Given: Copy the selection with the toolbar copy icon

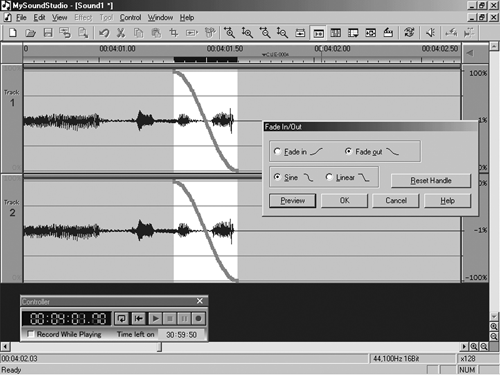Looking at the screenshot, I should [138, 33].
